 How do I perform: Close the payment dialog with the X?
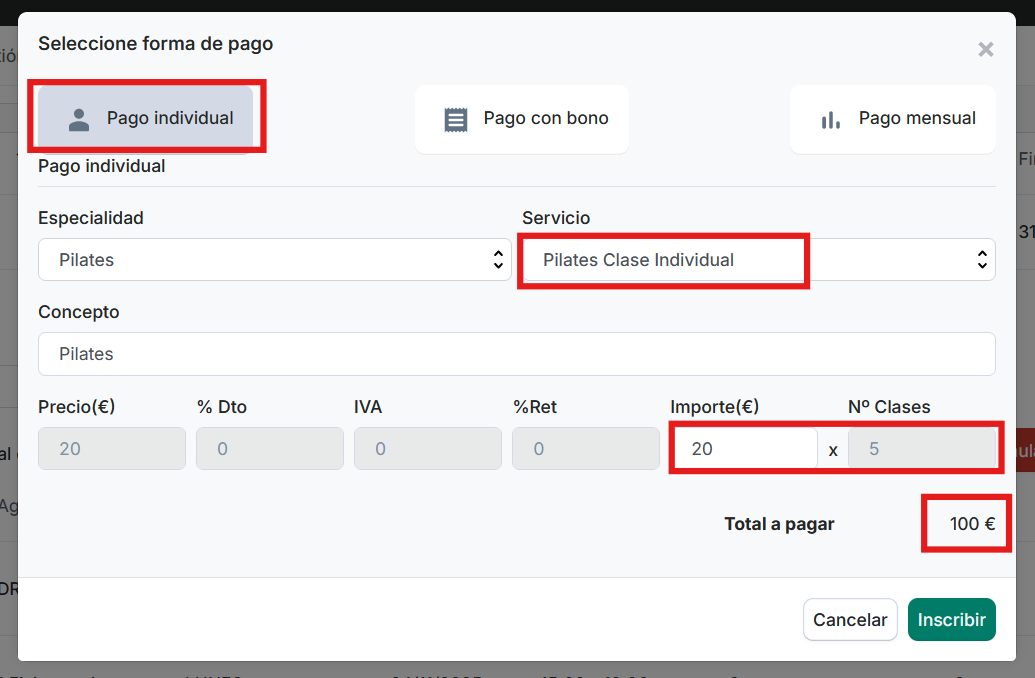click(985, 49)
